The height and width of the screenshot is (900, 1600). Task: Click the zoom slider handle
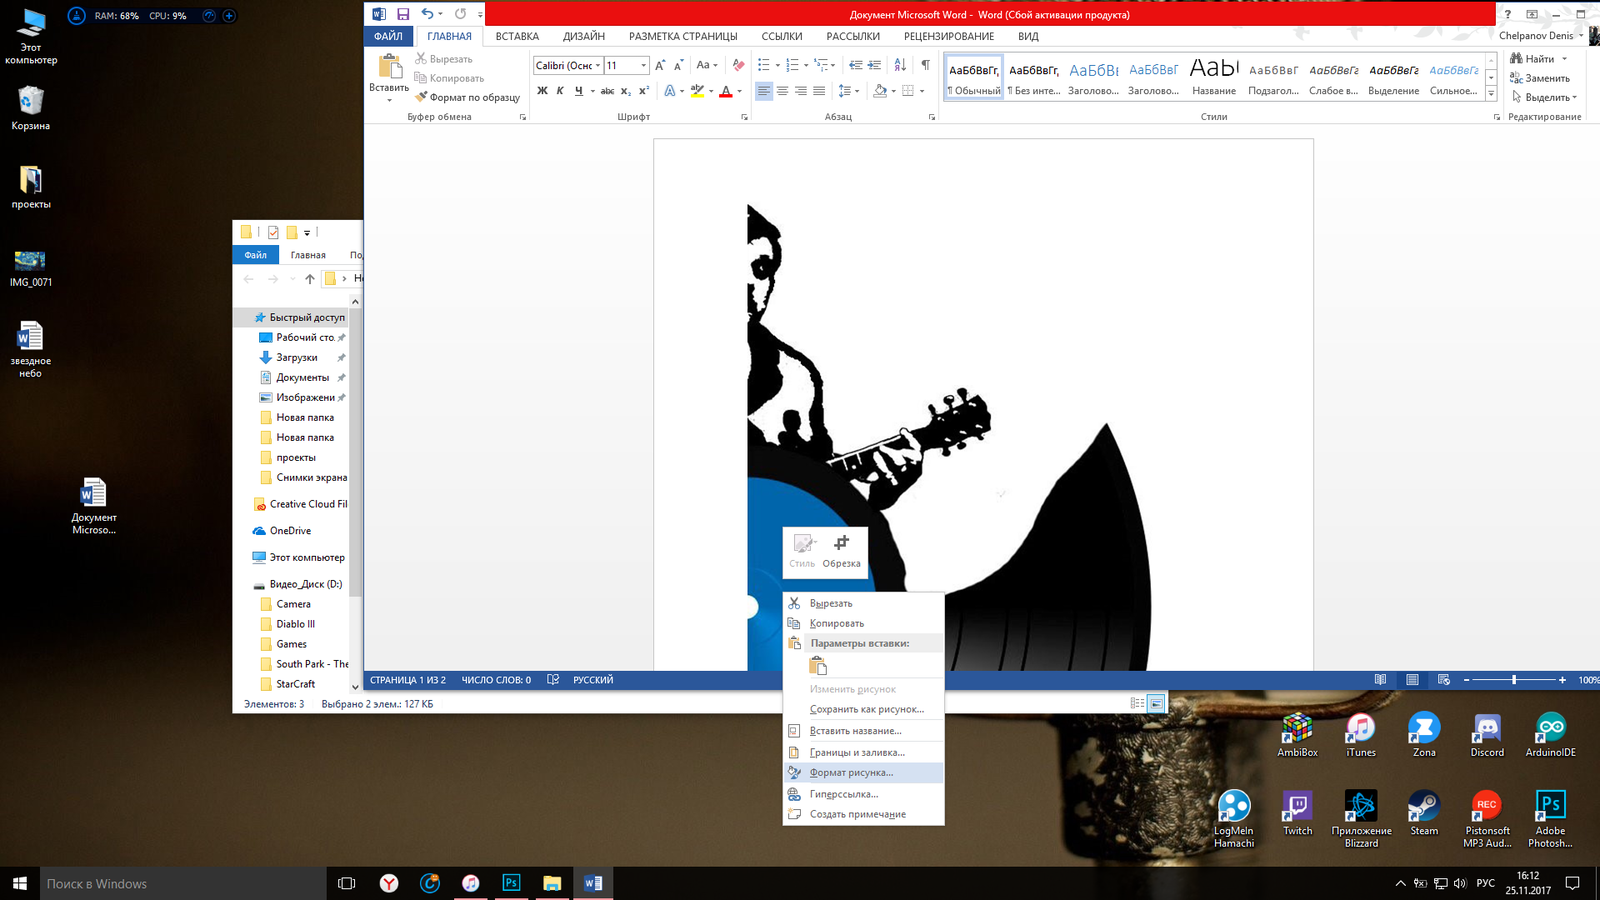tap(1514, 680)
